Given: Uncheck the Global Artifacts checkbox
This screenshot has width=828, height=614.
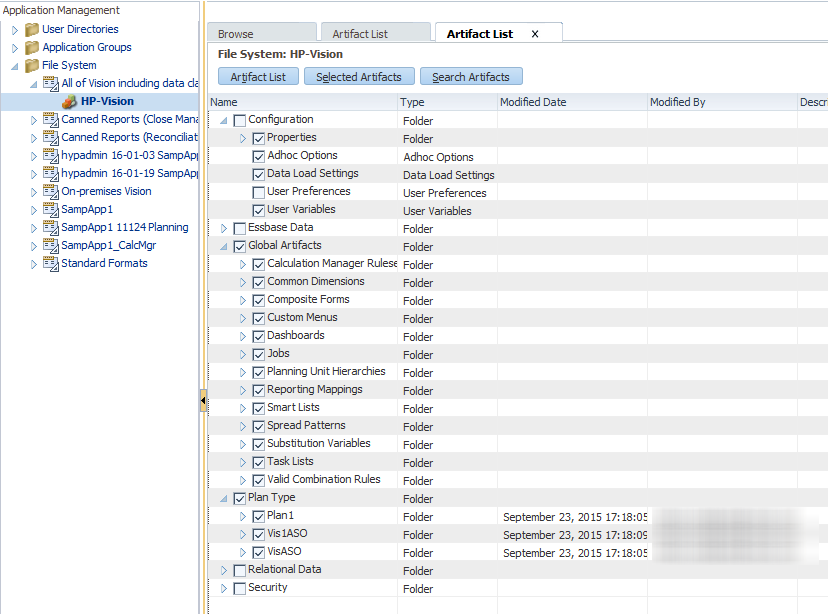Looking at the screenshot, I should click(240, 246).
